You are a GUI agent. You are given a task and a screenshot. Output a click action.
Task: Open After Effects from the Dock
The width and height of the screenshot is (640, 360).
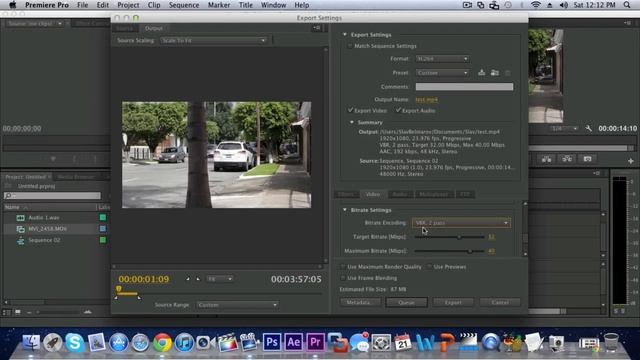pos(293,342)
